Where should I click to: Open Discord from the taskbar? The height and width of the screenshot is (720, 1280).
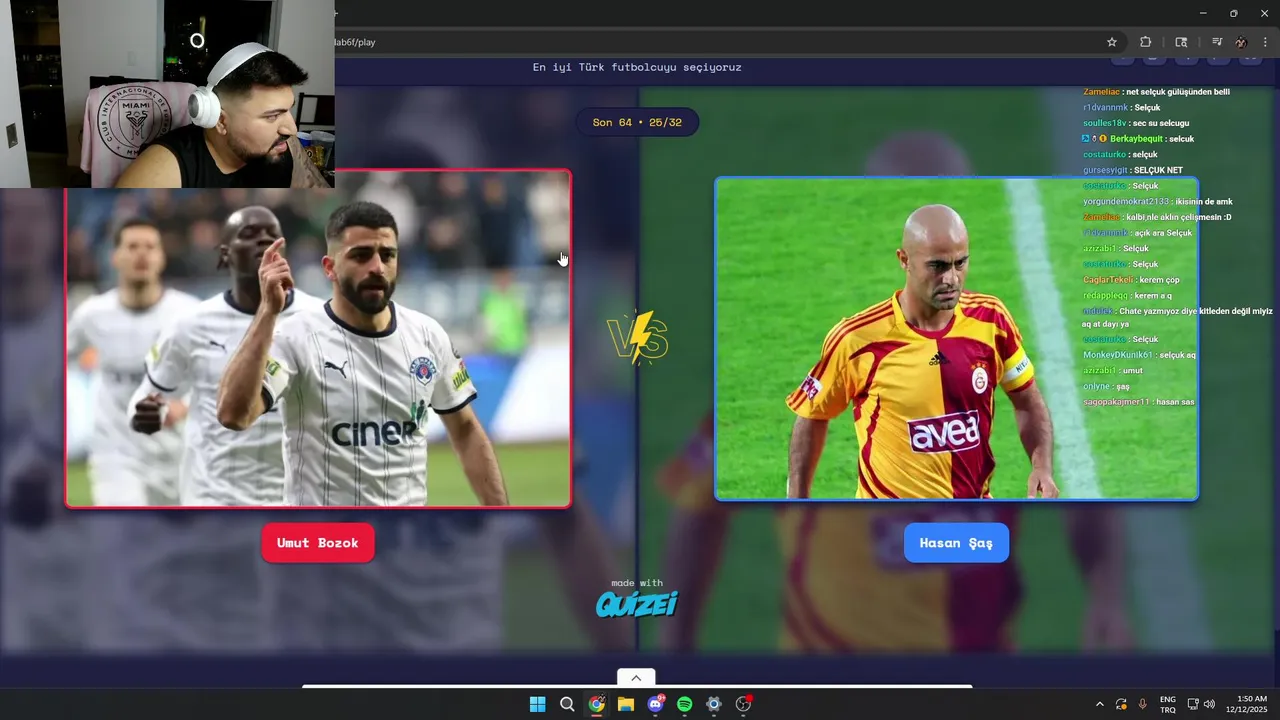coord(655,704)
